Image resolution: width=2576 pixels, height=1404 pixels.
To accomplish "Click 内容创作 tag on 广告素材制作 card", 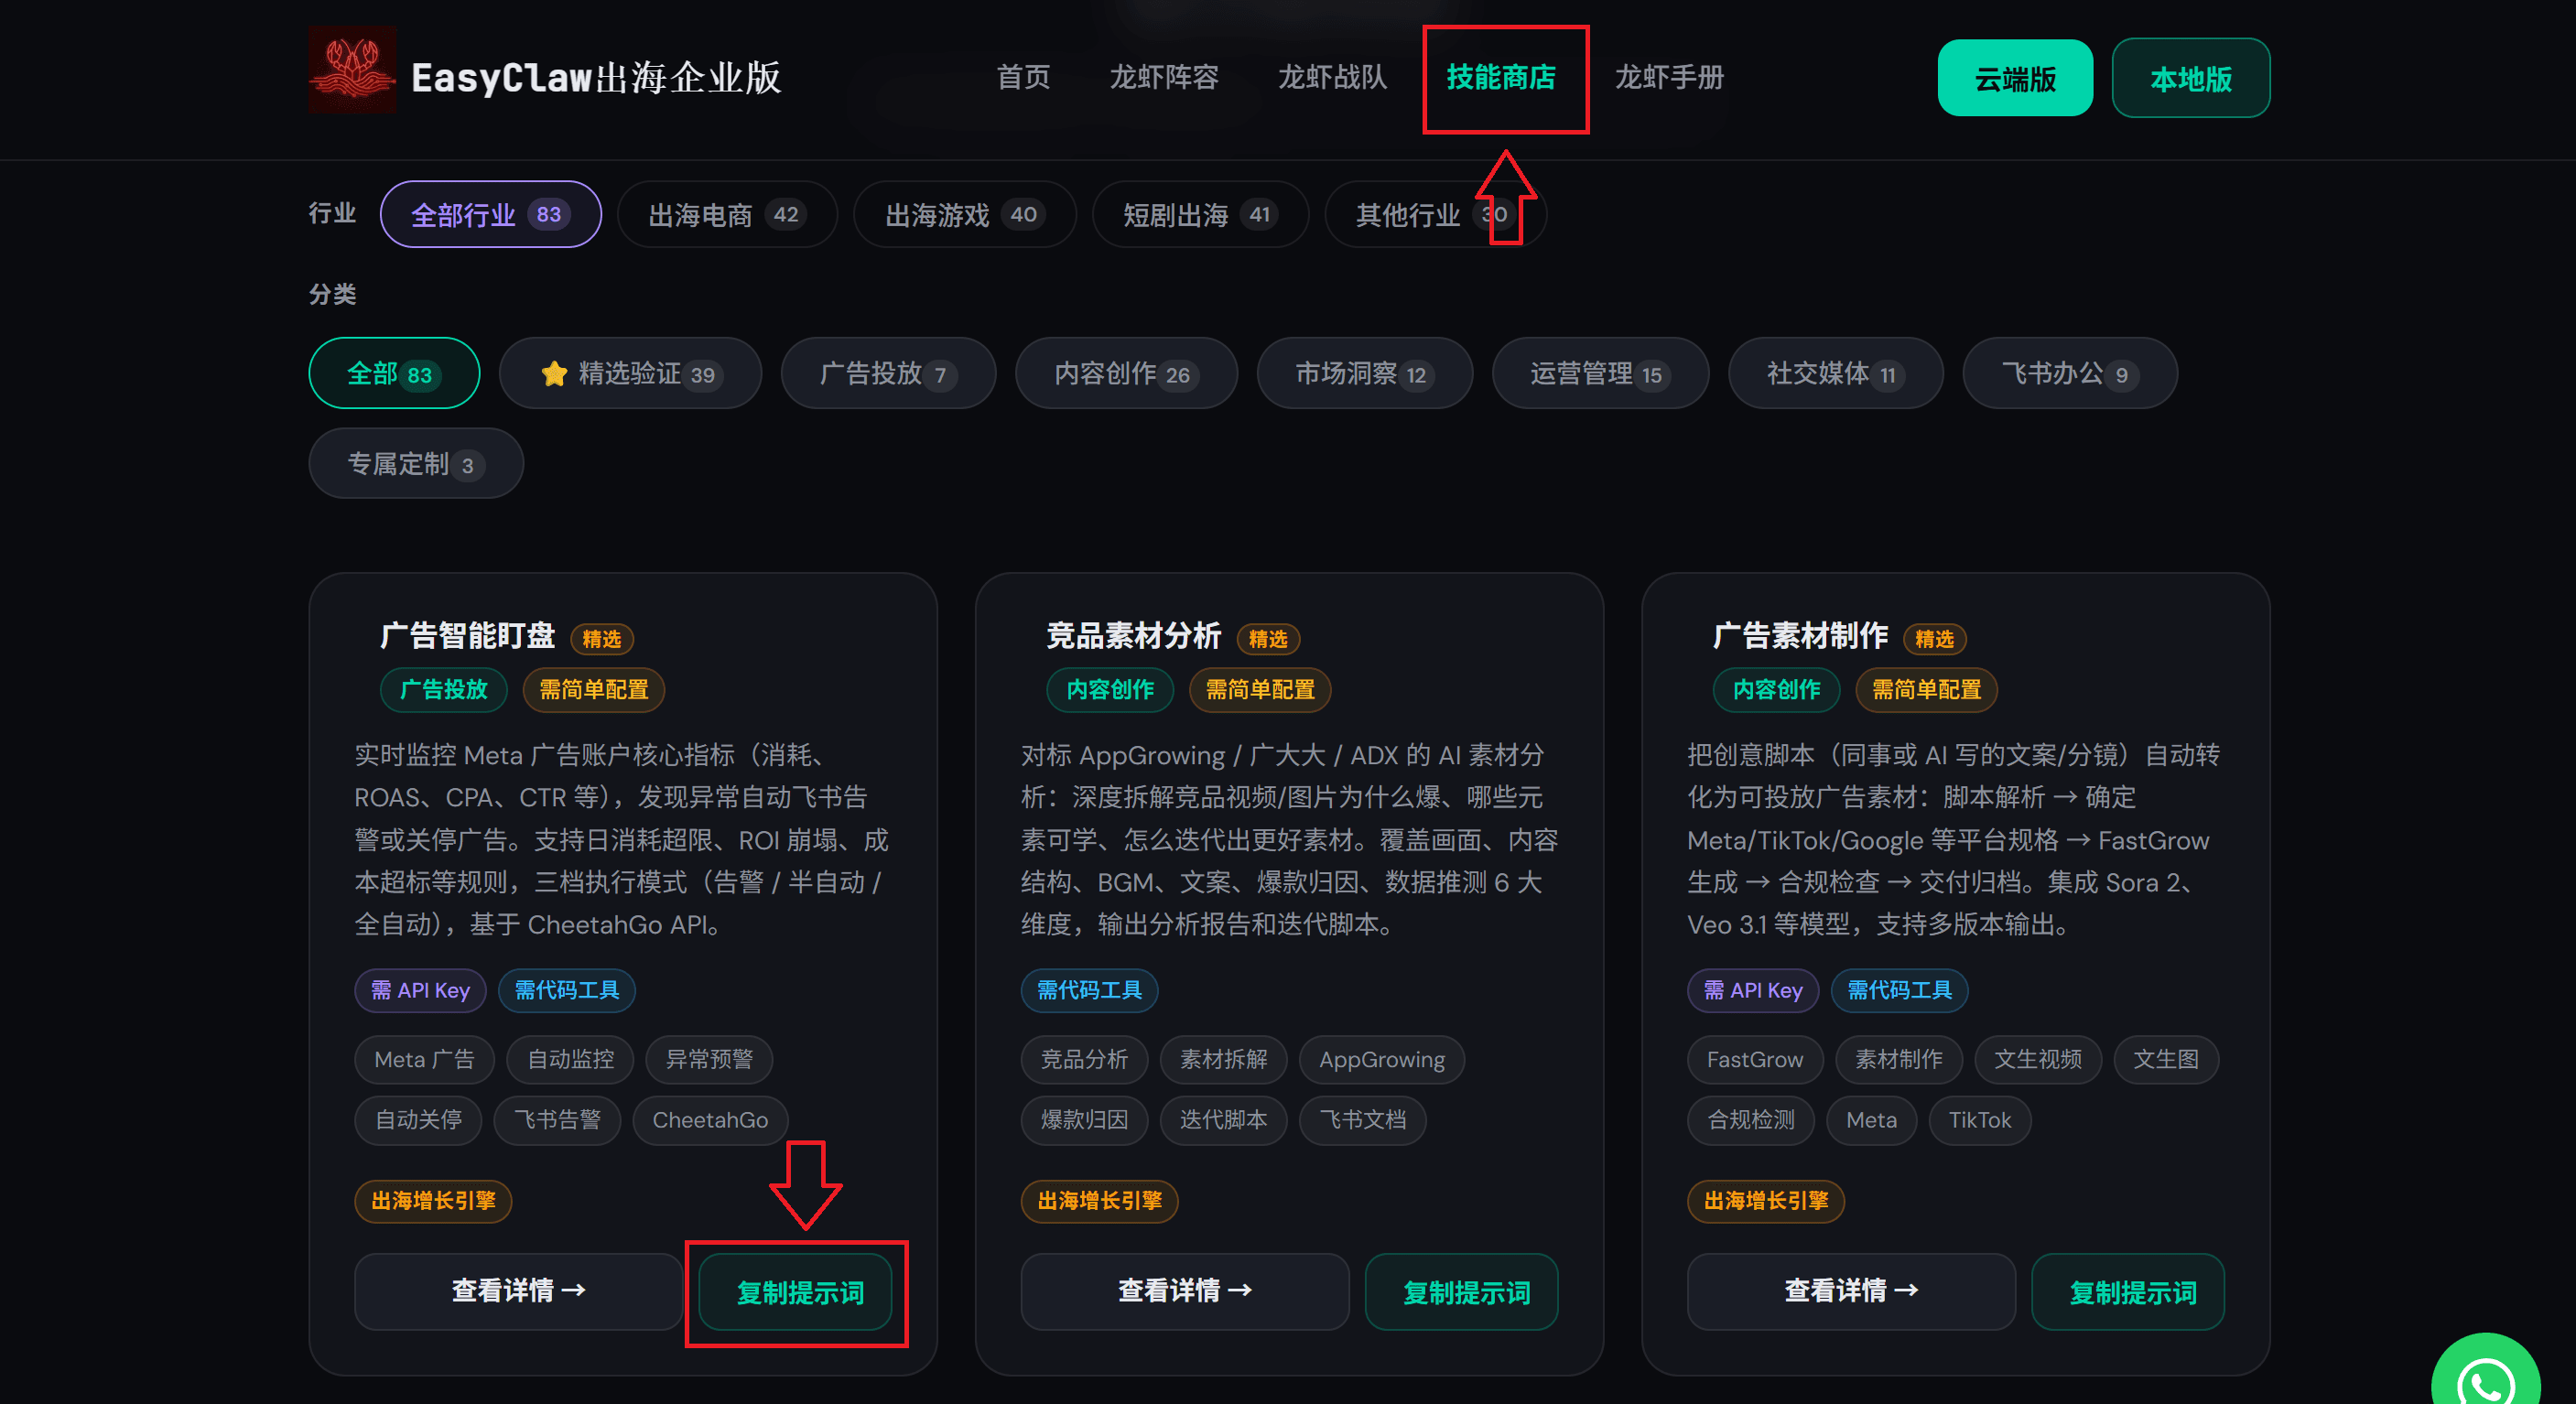I will pyautogui.click(x=1777, y=690).
